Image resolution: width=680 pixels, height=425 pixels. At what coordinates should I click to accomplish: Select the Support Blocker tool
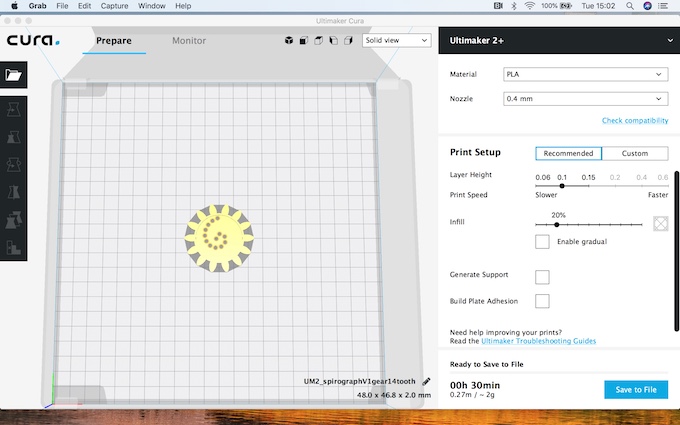coord(13,248)
